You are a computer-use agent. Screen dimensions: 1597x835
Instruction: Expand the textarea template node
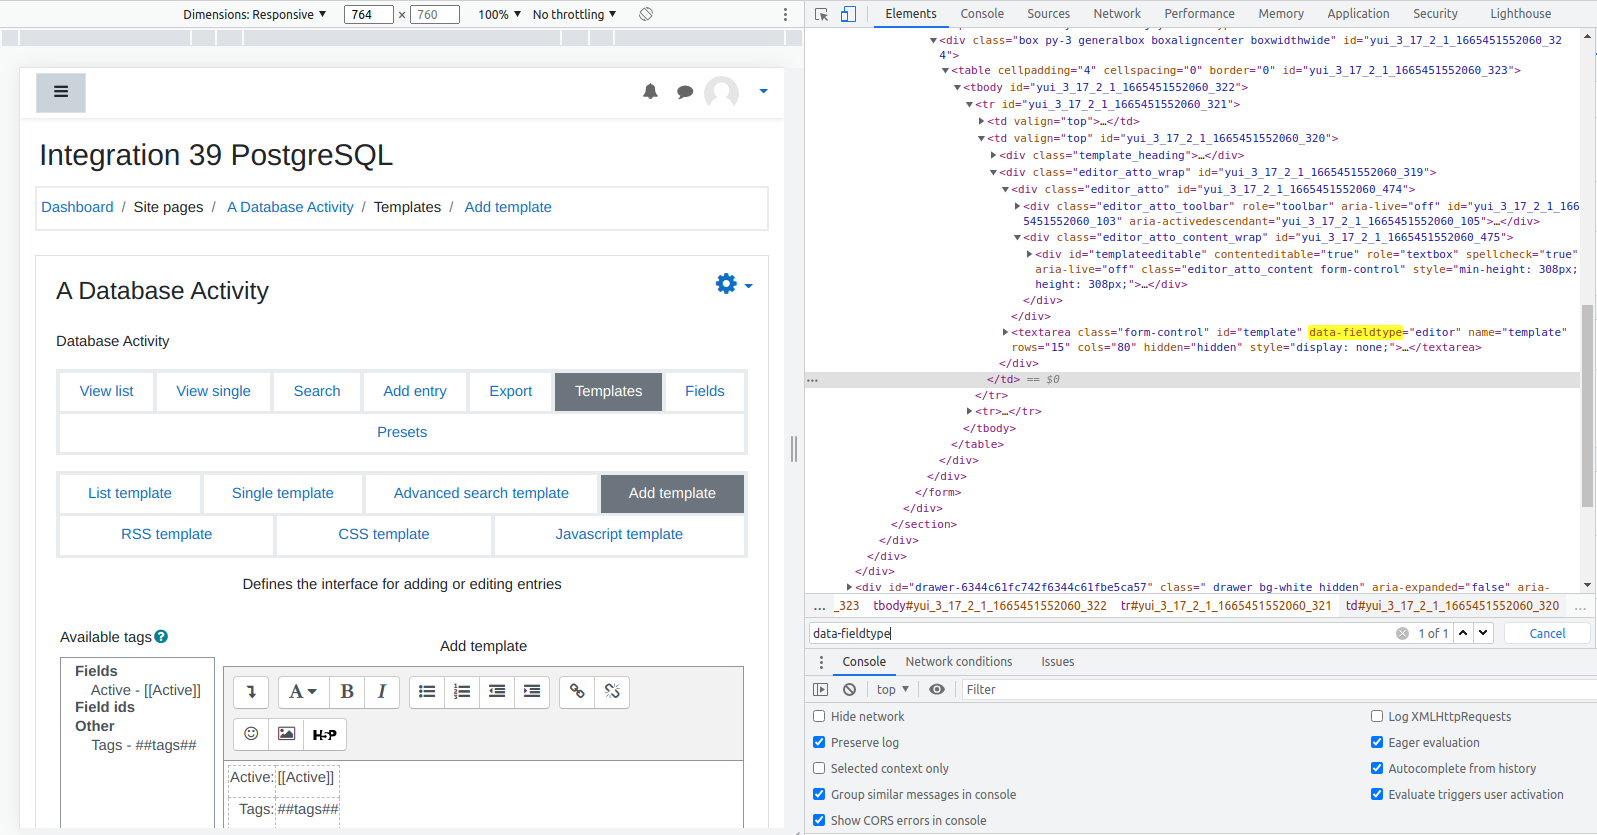tap(1005, 332)
